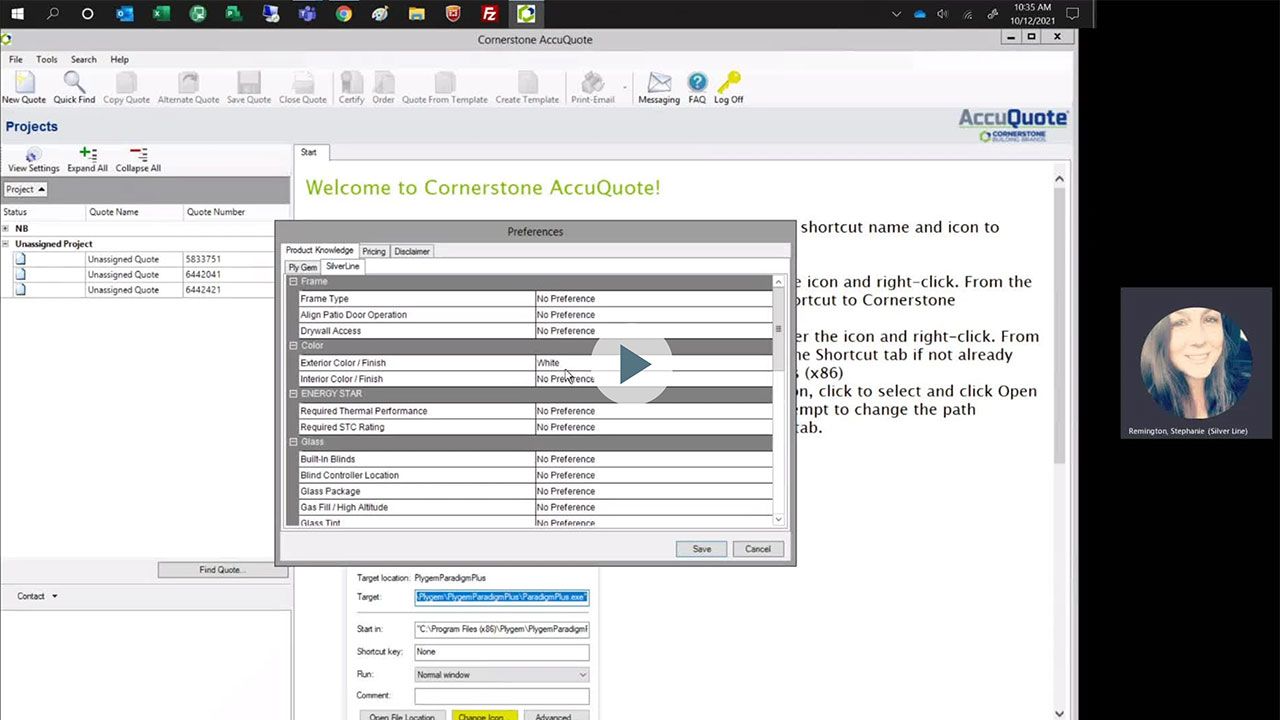This screenshot has height=720, width=1280.
Task: Click the Print-Email printer icon
Action: [593, 87]
